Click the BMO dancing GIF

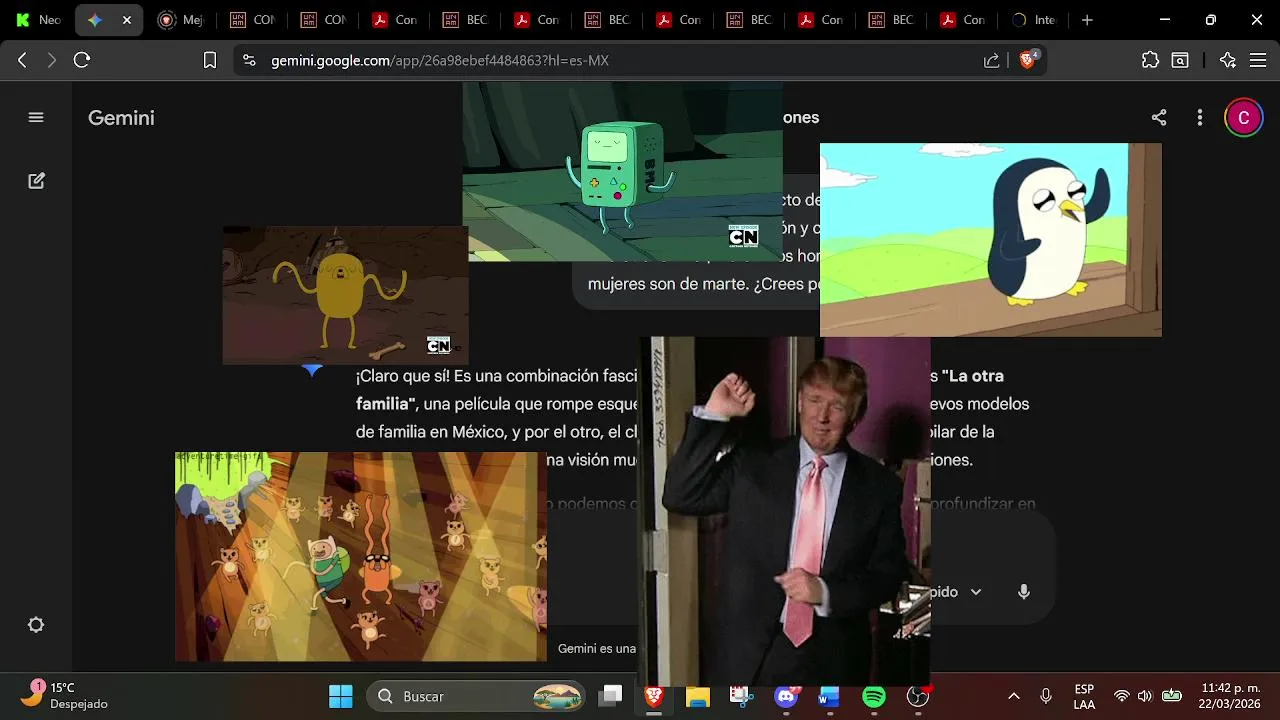[622, 171]
